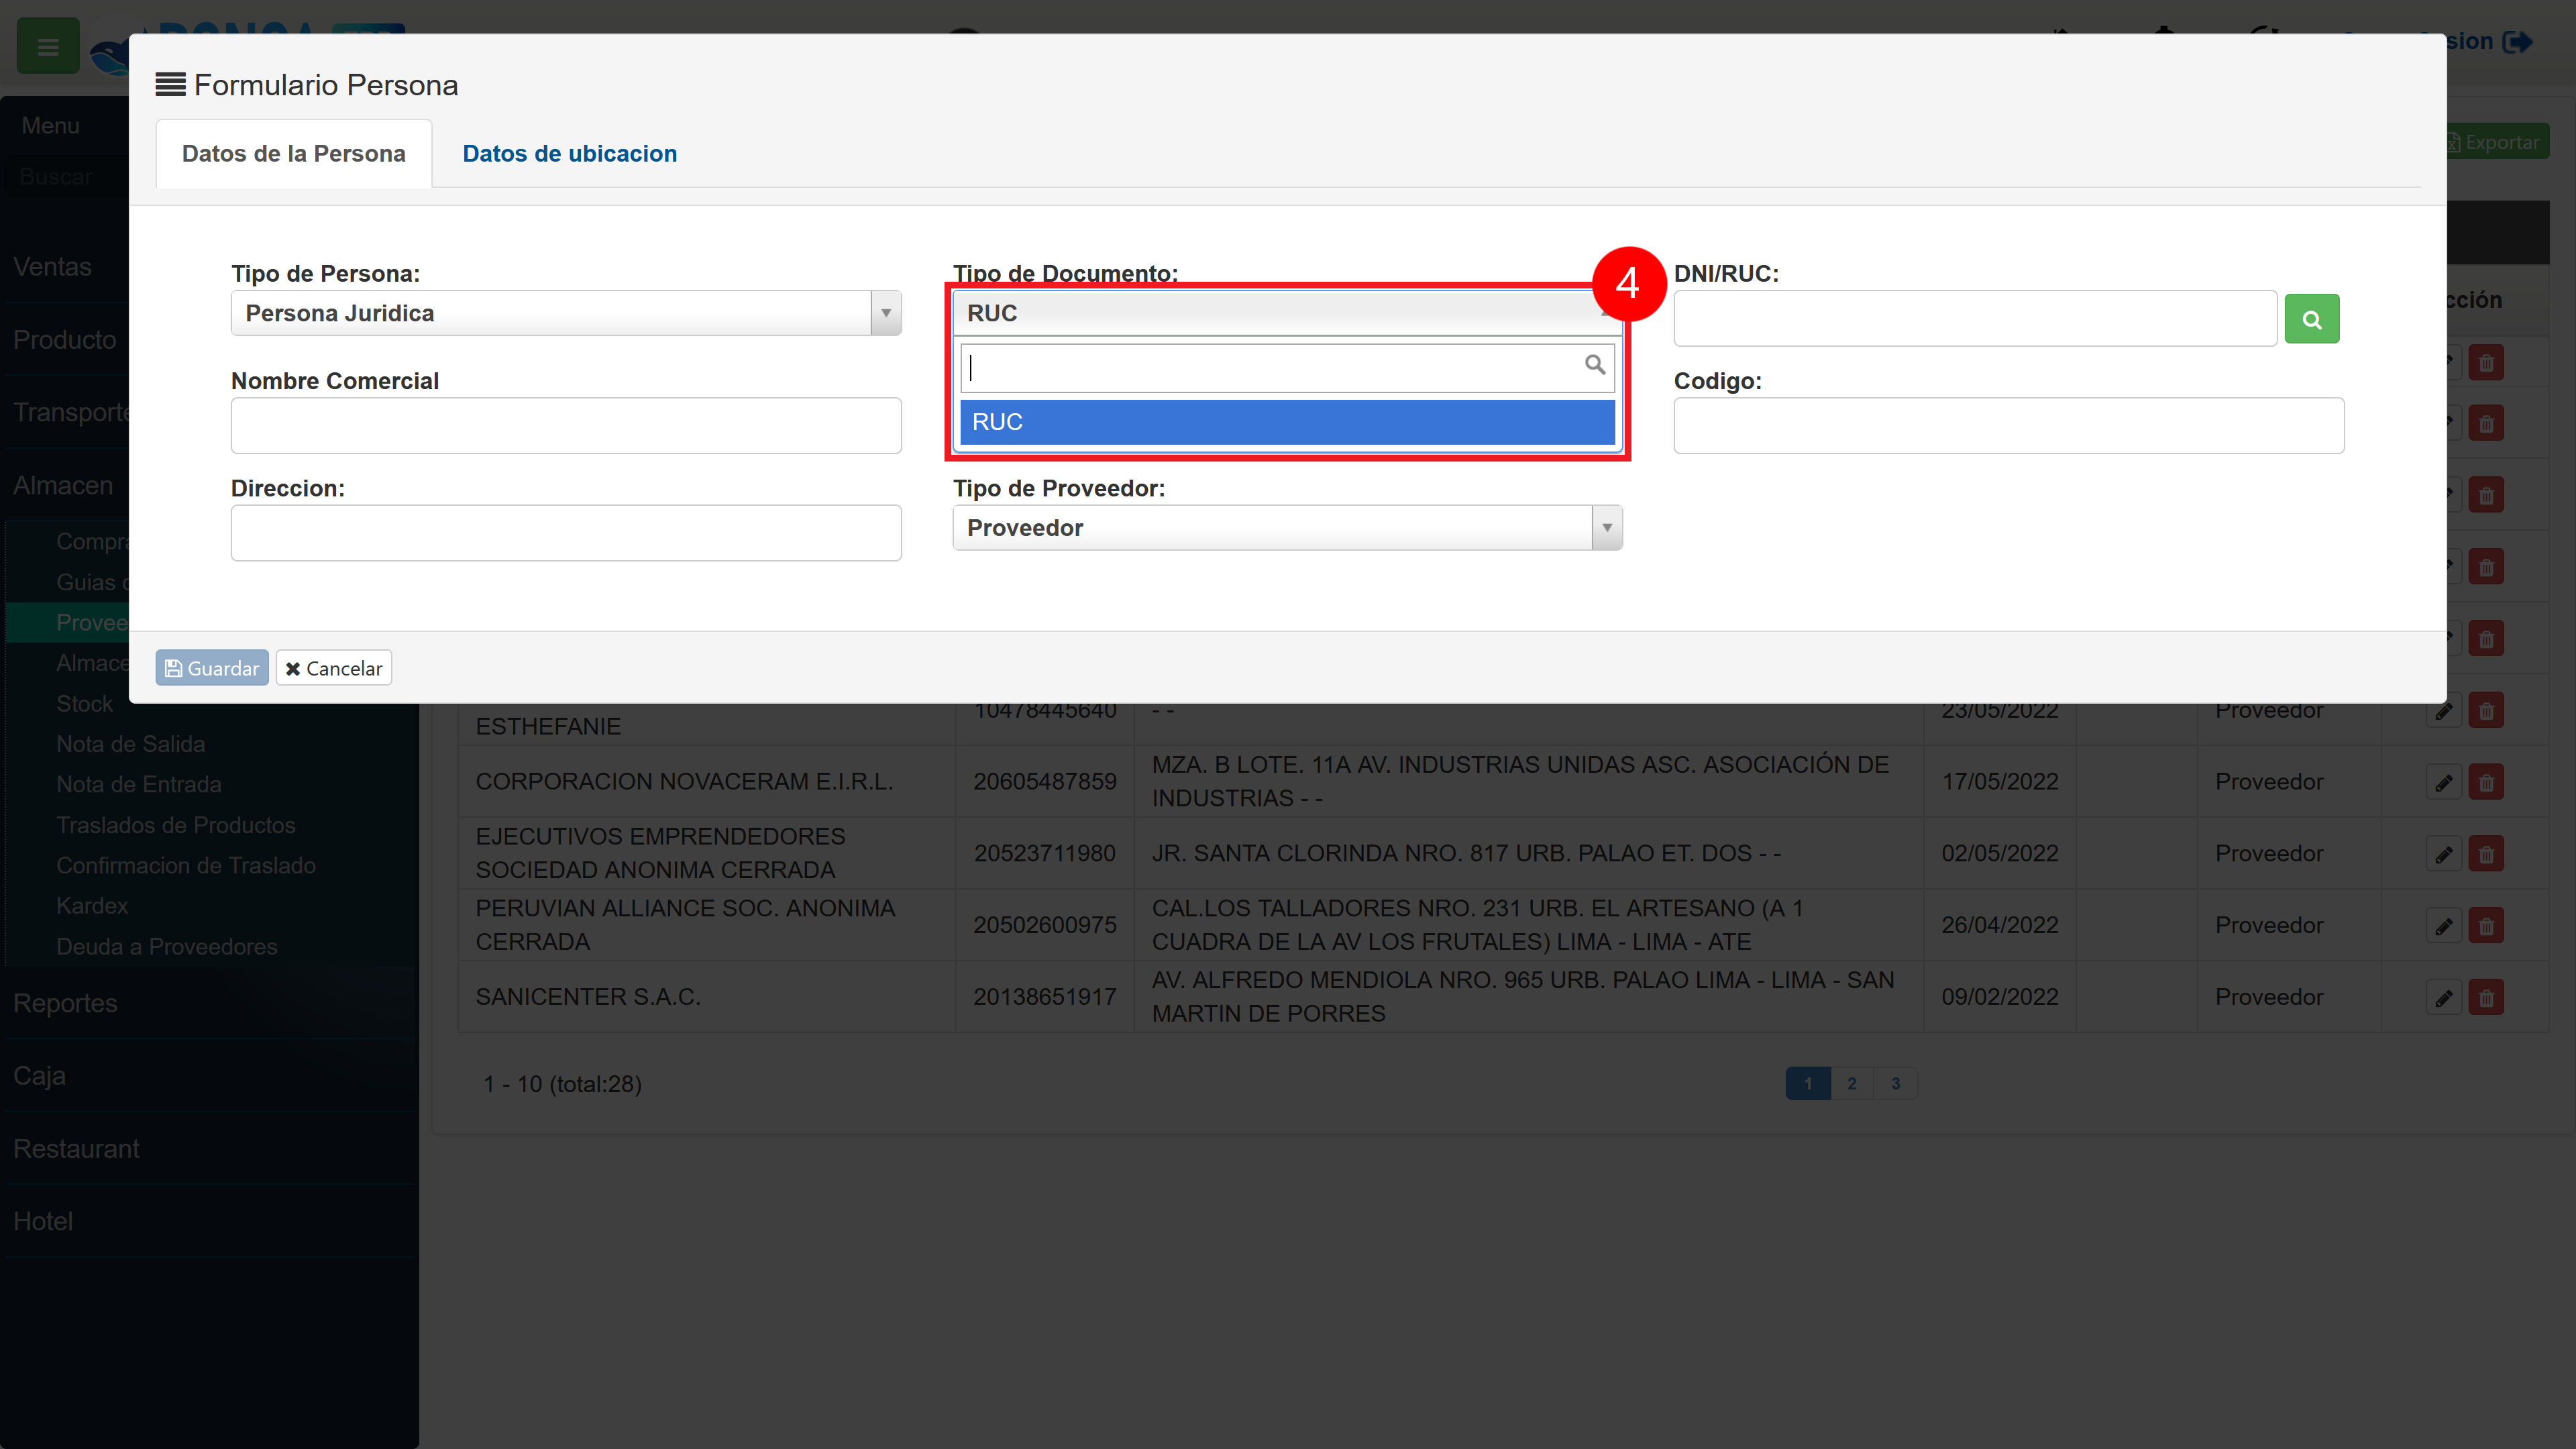The image size is (2576, 1449).
Task: Focus the Nombre Comercial input field
Action: (566, 426)
